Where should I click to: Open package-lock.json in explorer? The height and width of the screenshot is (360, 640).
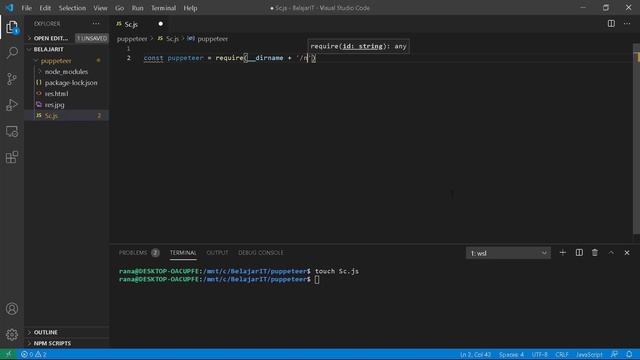(71, 82)
